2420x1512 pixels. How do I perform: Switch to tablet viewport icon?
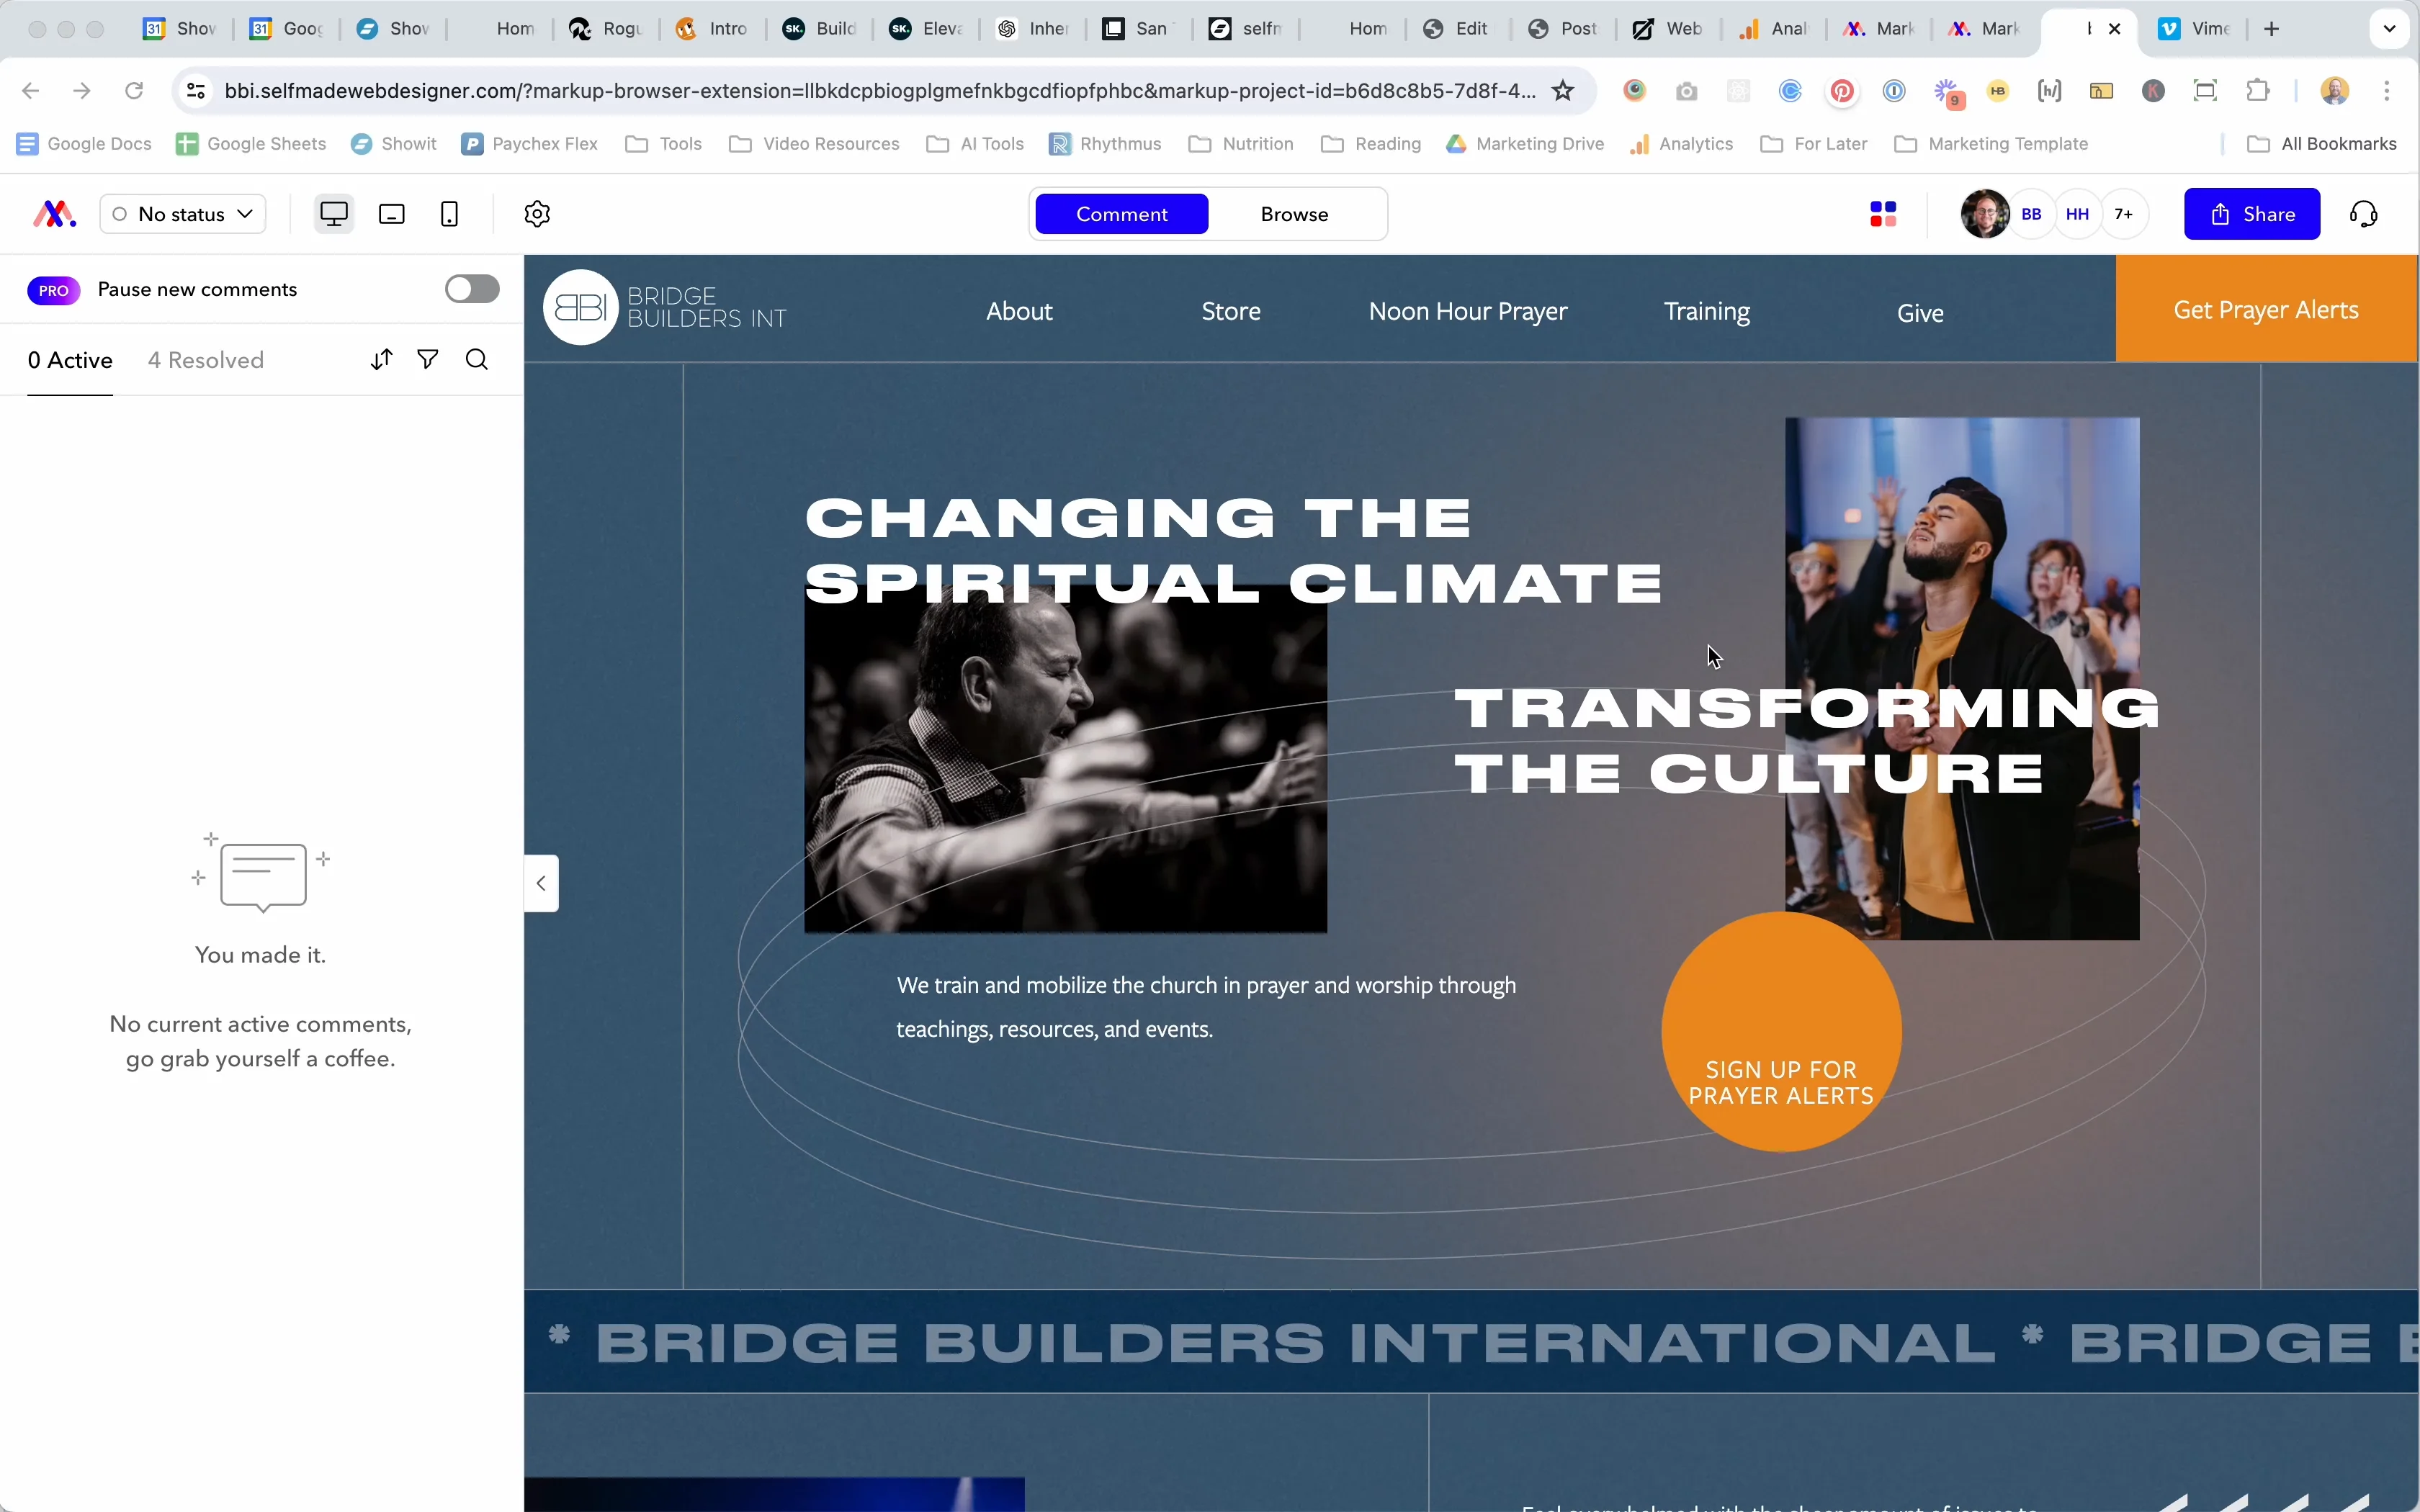click(392, 214)
